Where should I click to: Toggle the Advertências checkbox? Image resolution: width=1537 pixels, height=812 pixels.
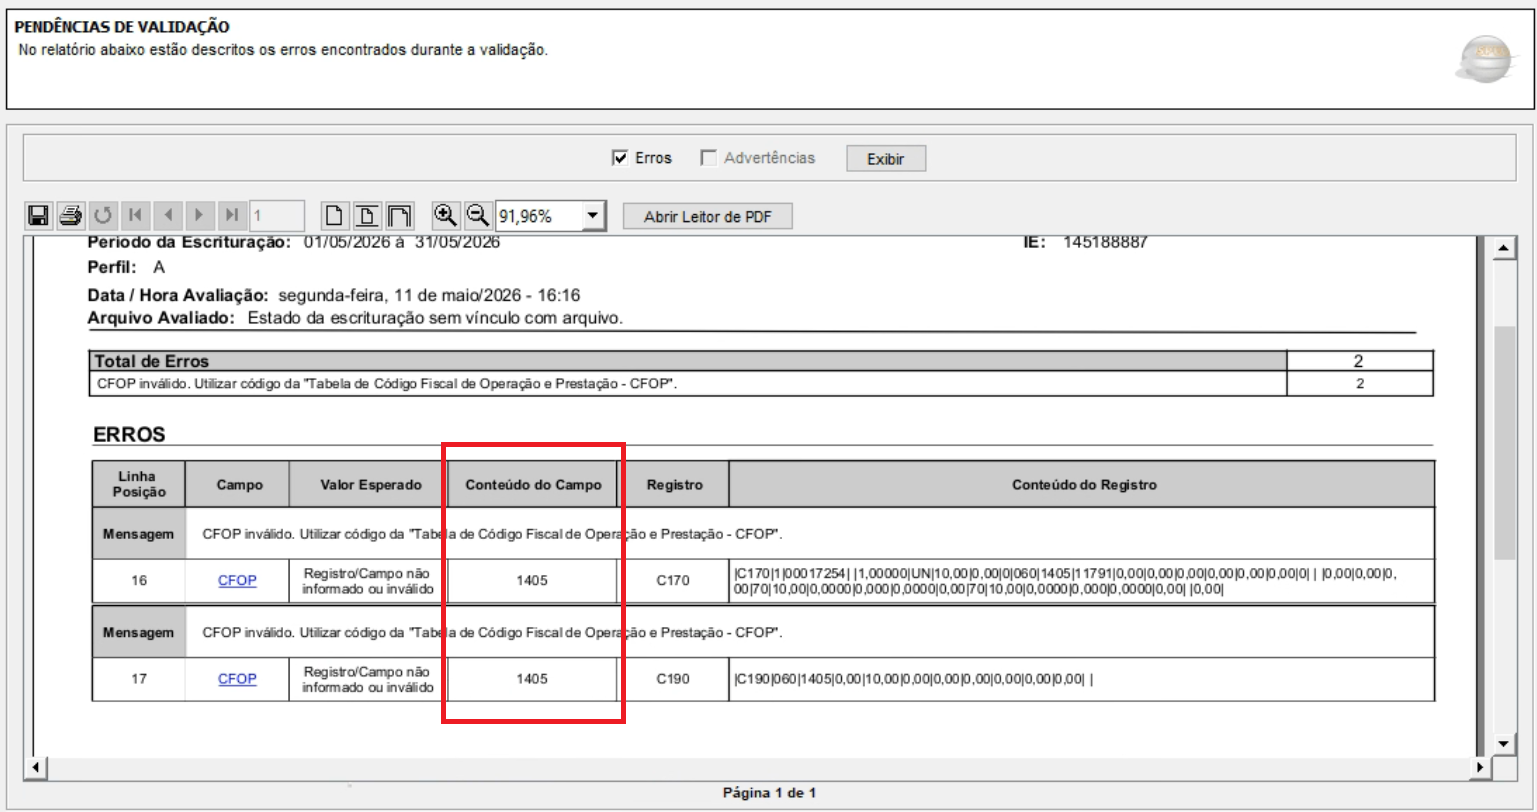[708, 158]
